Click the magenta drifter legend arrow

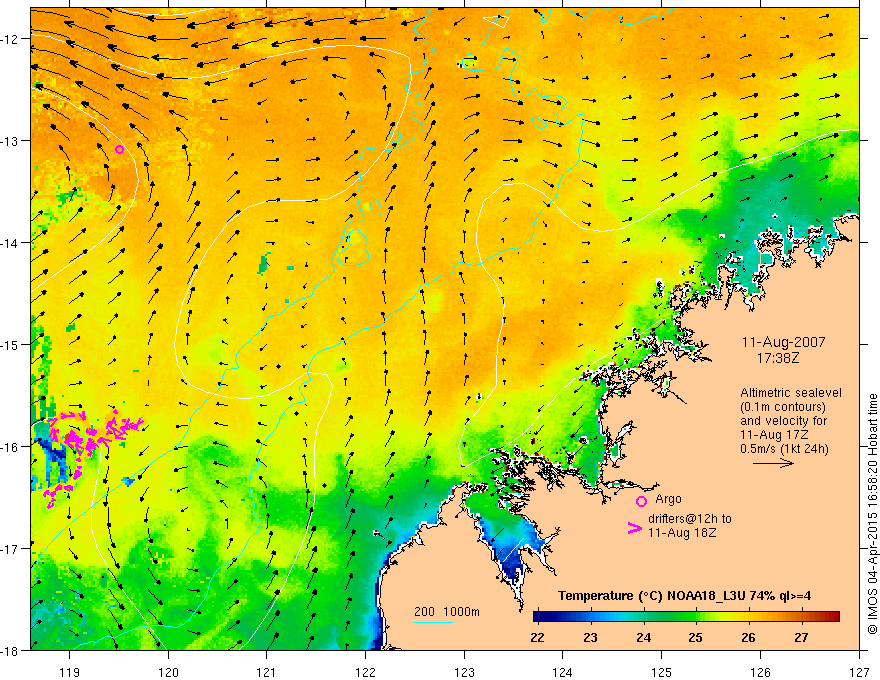[x=635, y=528]
